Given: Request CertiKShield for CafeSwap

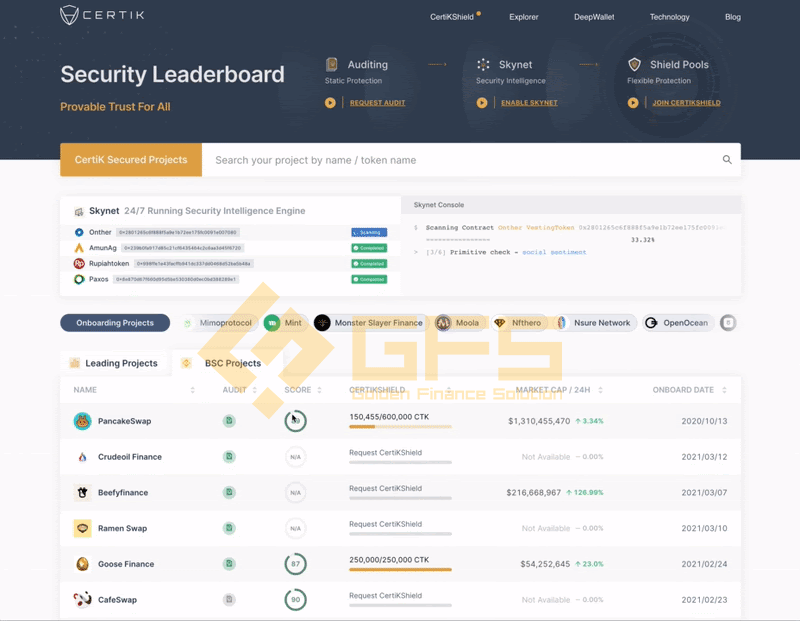Looking at the screenshot, I should tap(385, 595).
